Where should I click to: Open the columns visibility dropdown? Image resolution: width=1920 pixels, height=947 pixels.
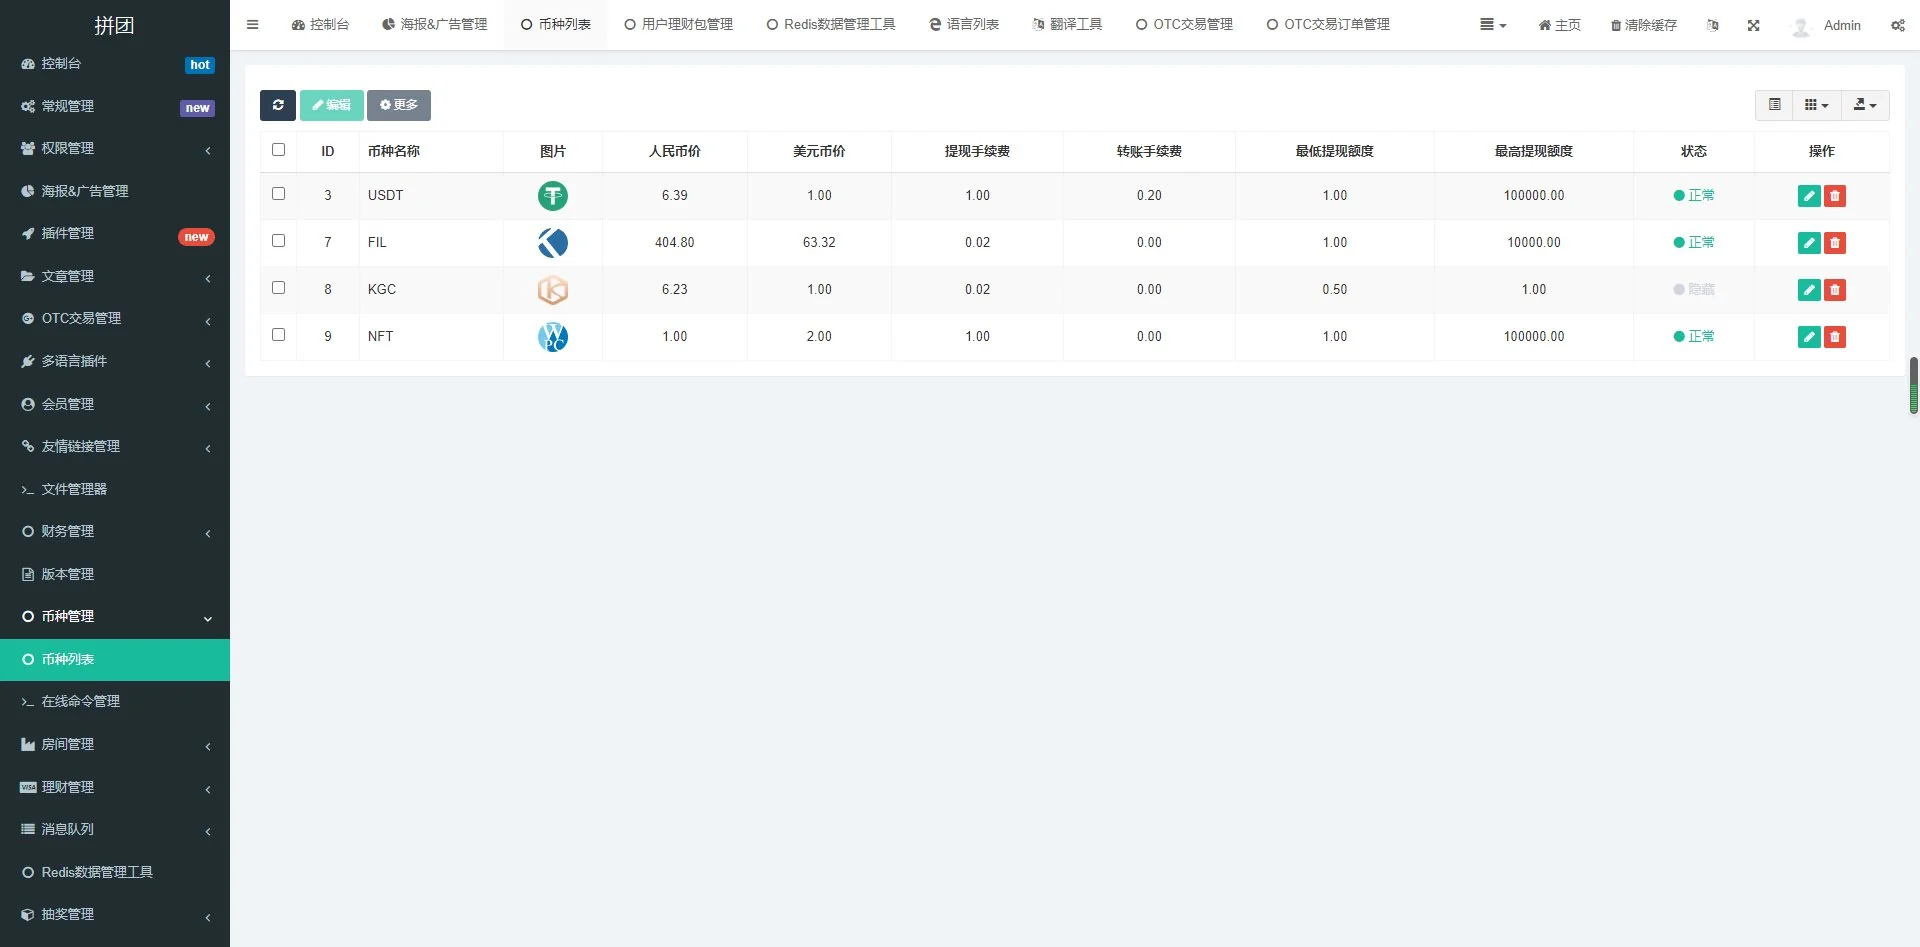tap(1816, 105)
